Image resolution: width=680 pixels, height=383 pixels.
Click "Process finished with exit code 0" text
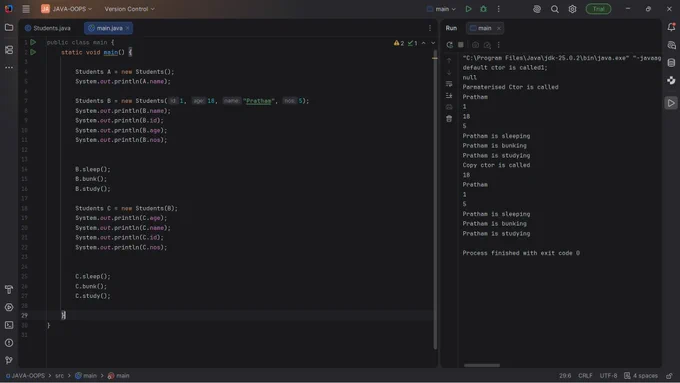click(x=521, y=253)
